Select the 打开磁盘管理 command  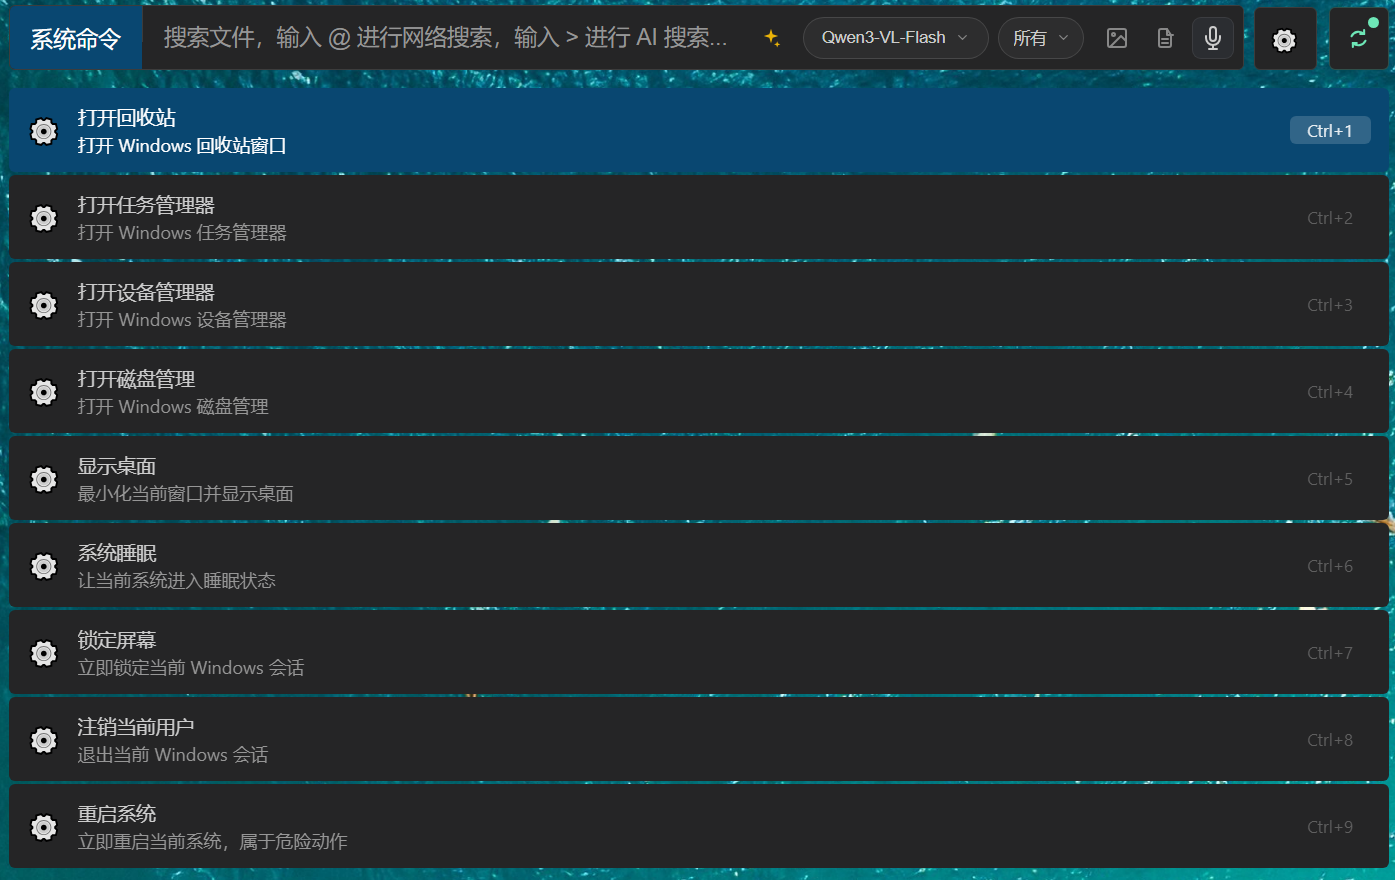699,392
